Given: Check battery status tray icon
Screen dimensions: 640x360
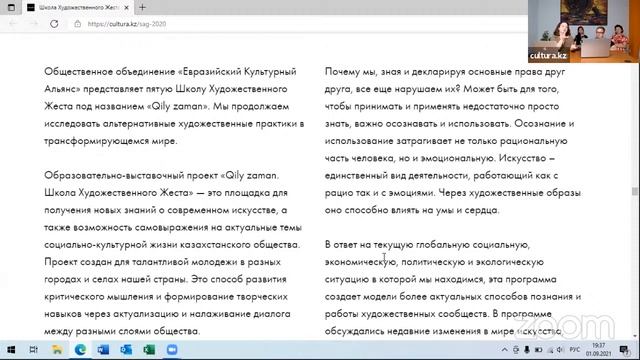Looking at the screenshot, I should (x=538, y=350).
